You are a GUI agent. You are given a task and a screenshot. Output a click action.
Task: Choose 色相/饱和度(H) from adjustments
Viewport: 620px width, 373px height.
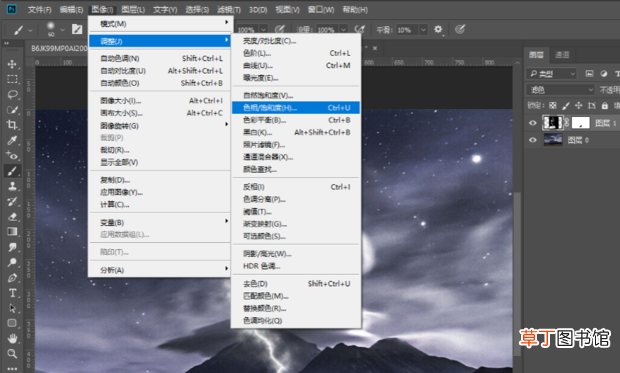(x=296, y=108)
